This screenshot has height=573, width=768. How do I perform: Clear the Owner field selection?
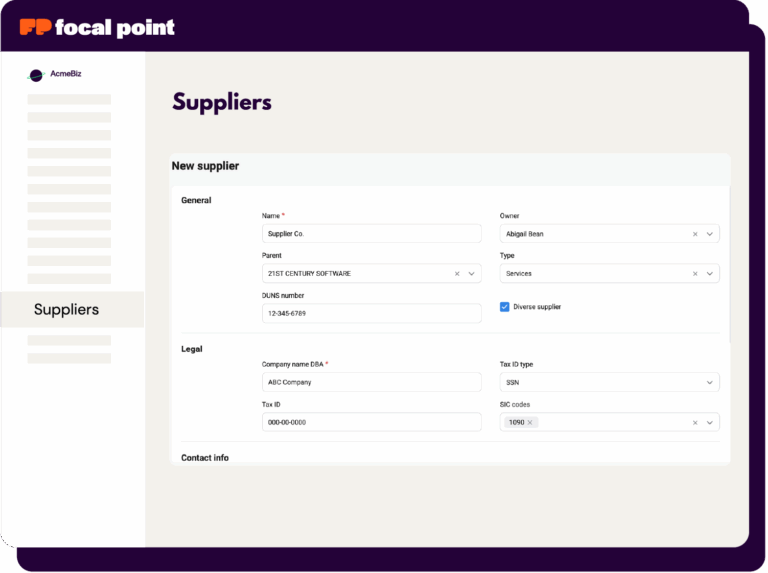click(x=695, y=234)
